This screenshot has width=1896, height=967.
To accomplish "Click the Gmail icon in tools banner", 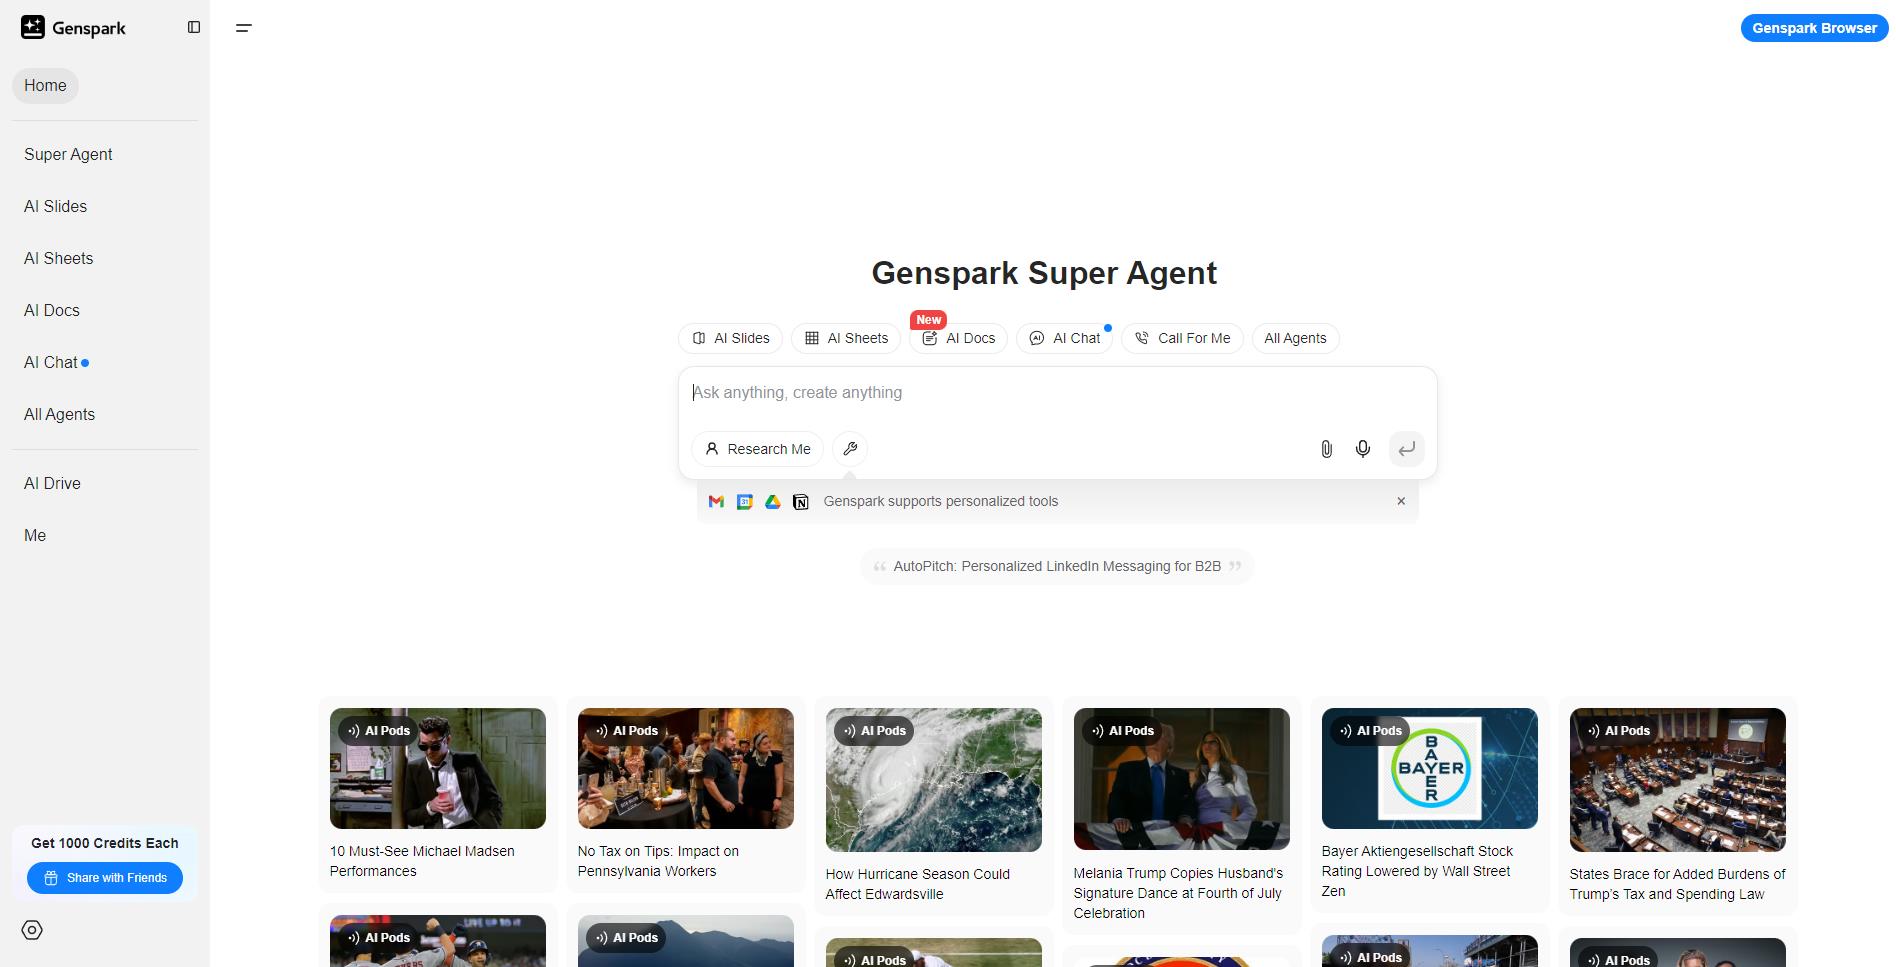I will point(716,502).
